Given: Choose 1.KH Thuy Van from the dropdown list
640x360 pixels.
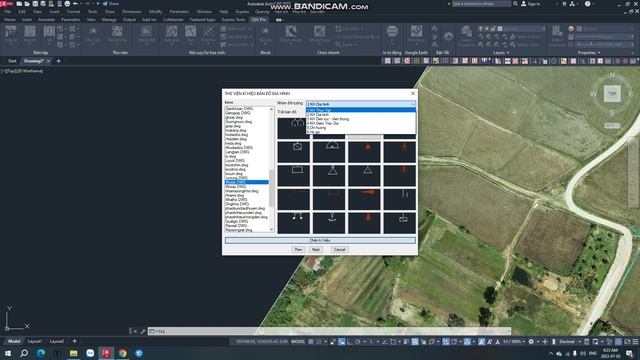Looking at the screenshot, I should point(361,110).
